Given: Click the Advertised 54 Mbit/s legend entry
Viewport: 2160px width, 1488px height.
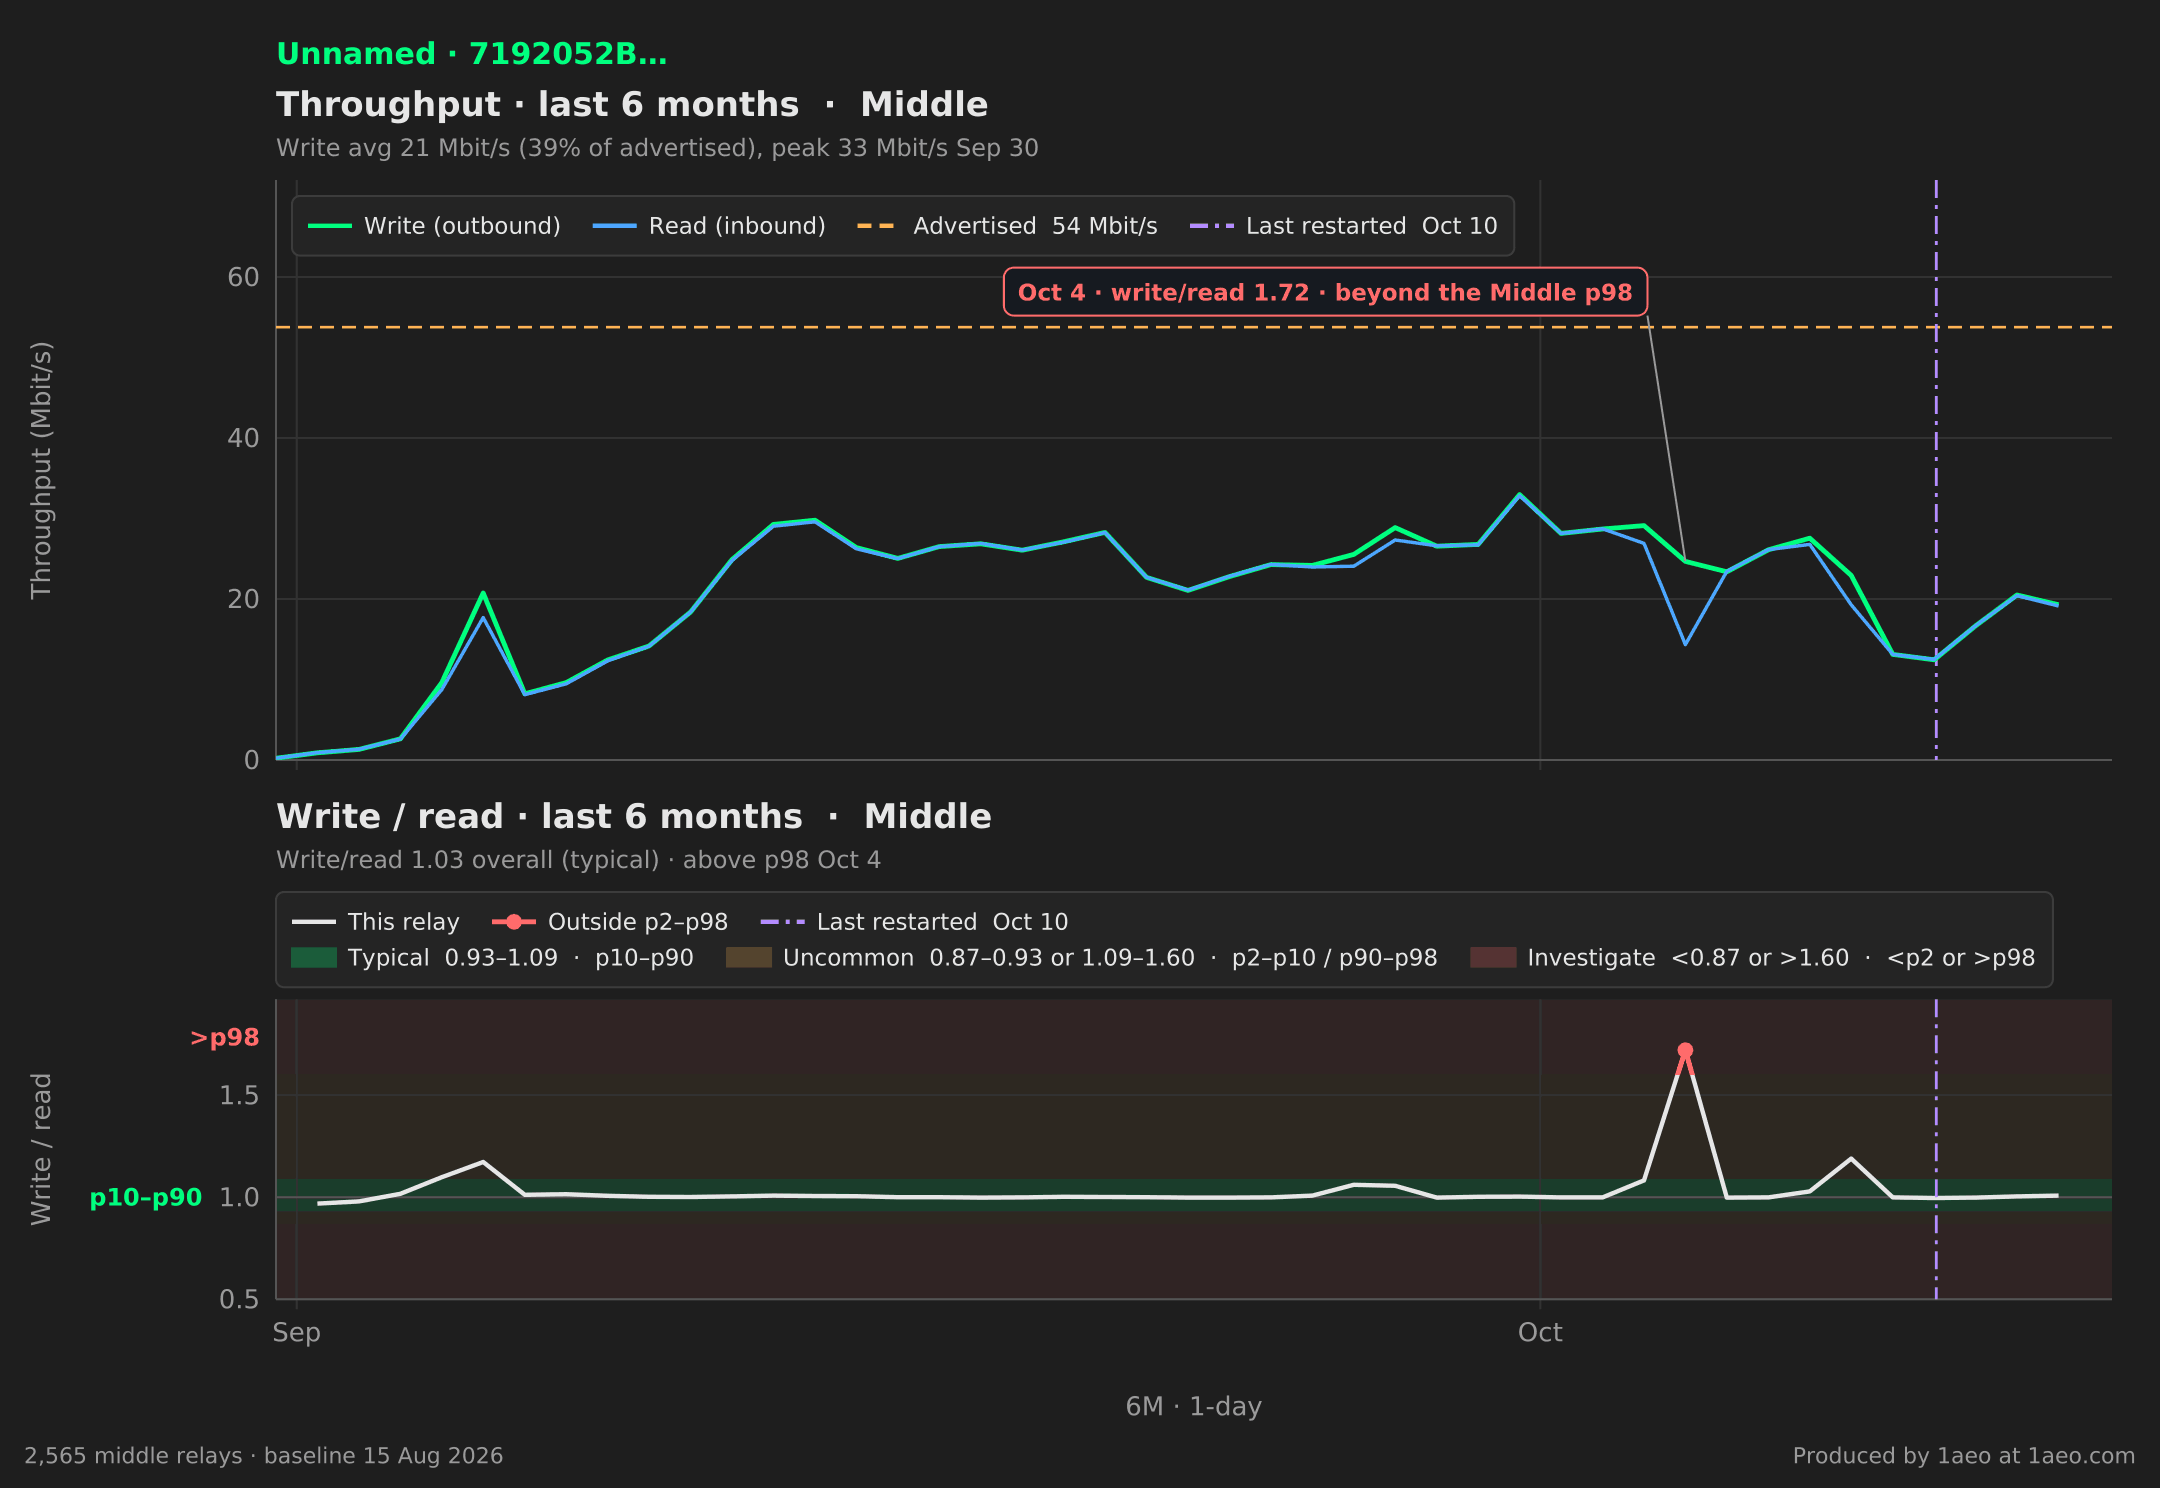Looking at the screenshot, I should coord(1007,226).
